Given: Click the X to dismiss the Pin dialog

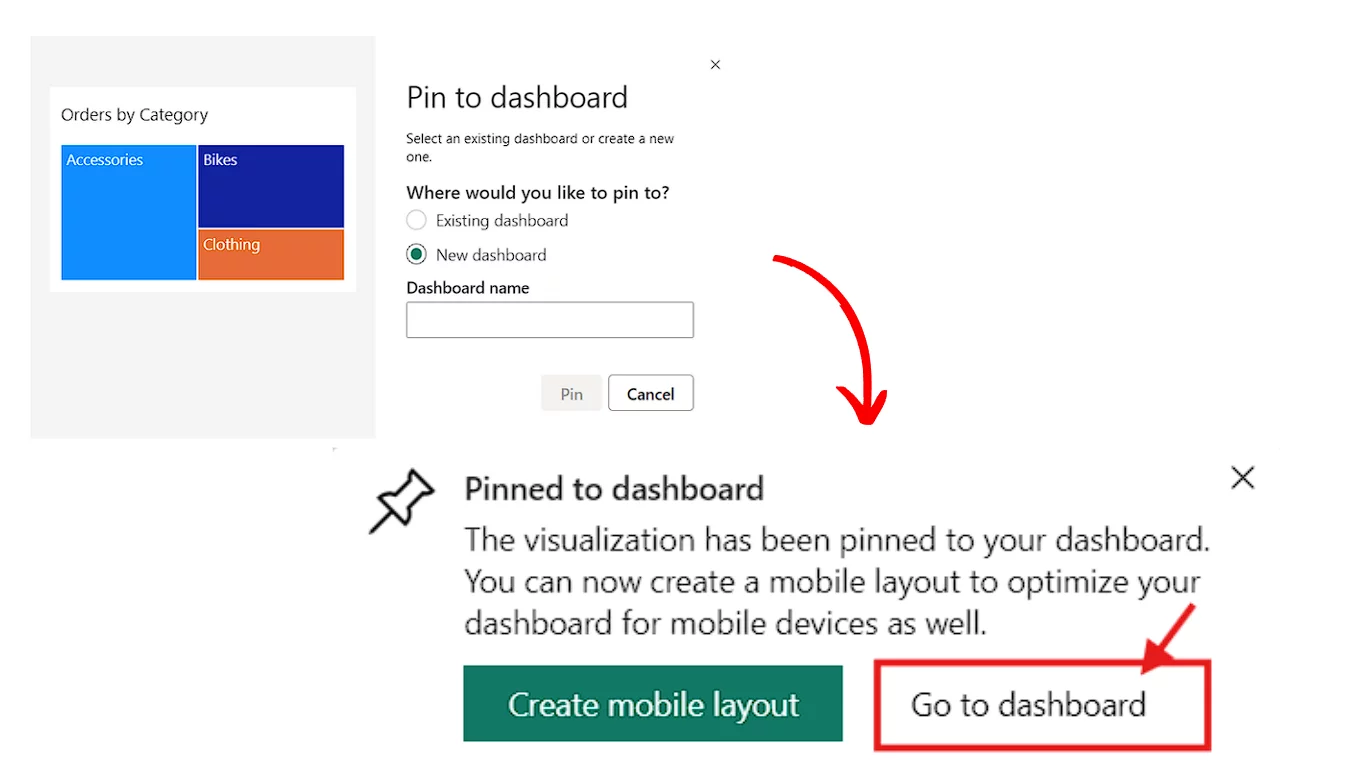Looking at the screenshot, I should point(715,64).
